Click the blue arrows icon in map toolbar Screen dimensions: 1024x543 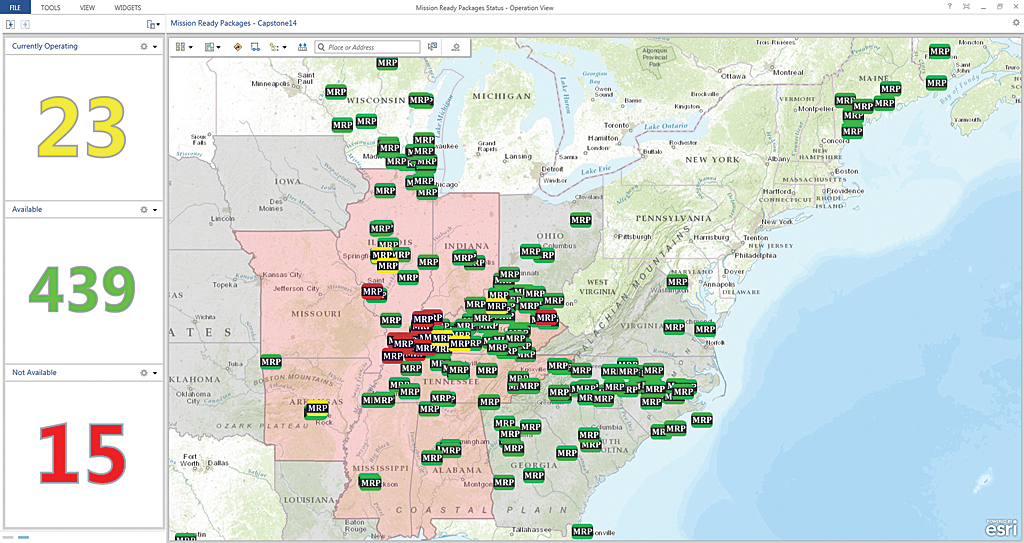tap(302, 47)
